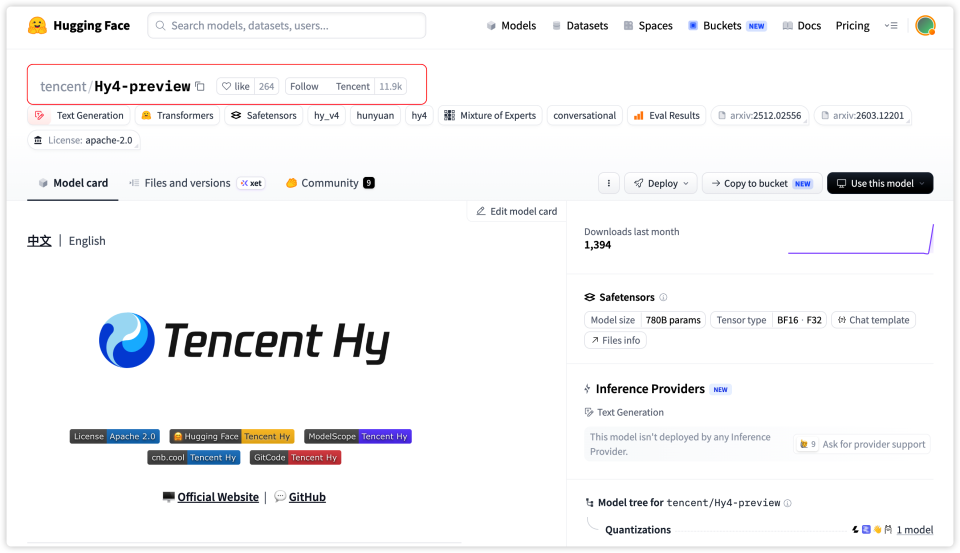Click the Tensor type BF16 F32 chip
Image resolution: width=960 pixels, height=553 pixels.
(x=768, y=320)
